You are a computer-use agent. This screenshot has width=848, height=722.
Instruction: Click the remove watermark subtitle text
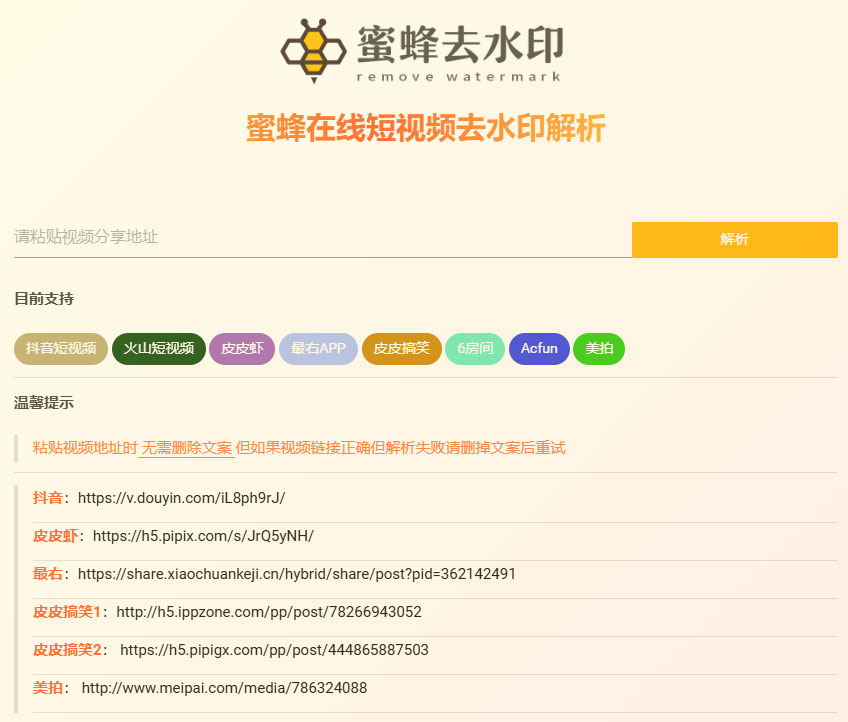point(459,77)
